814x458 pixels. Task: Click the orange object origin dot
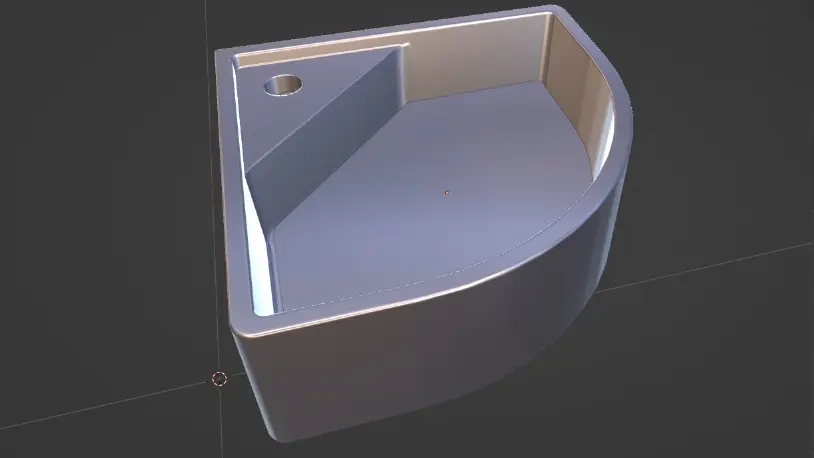point(447,191)
